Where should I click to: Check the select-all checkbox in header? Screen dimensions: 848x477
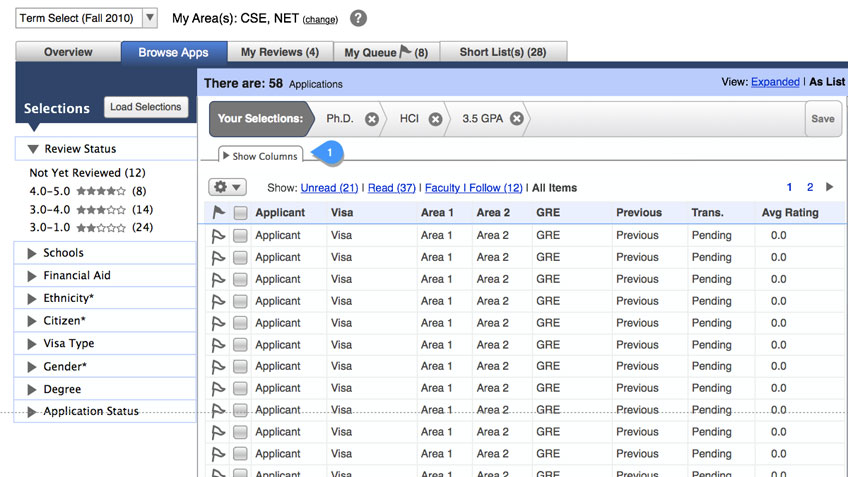point(240,212)
